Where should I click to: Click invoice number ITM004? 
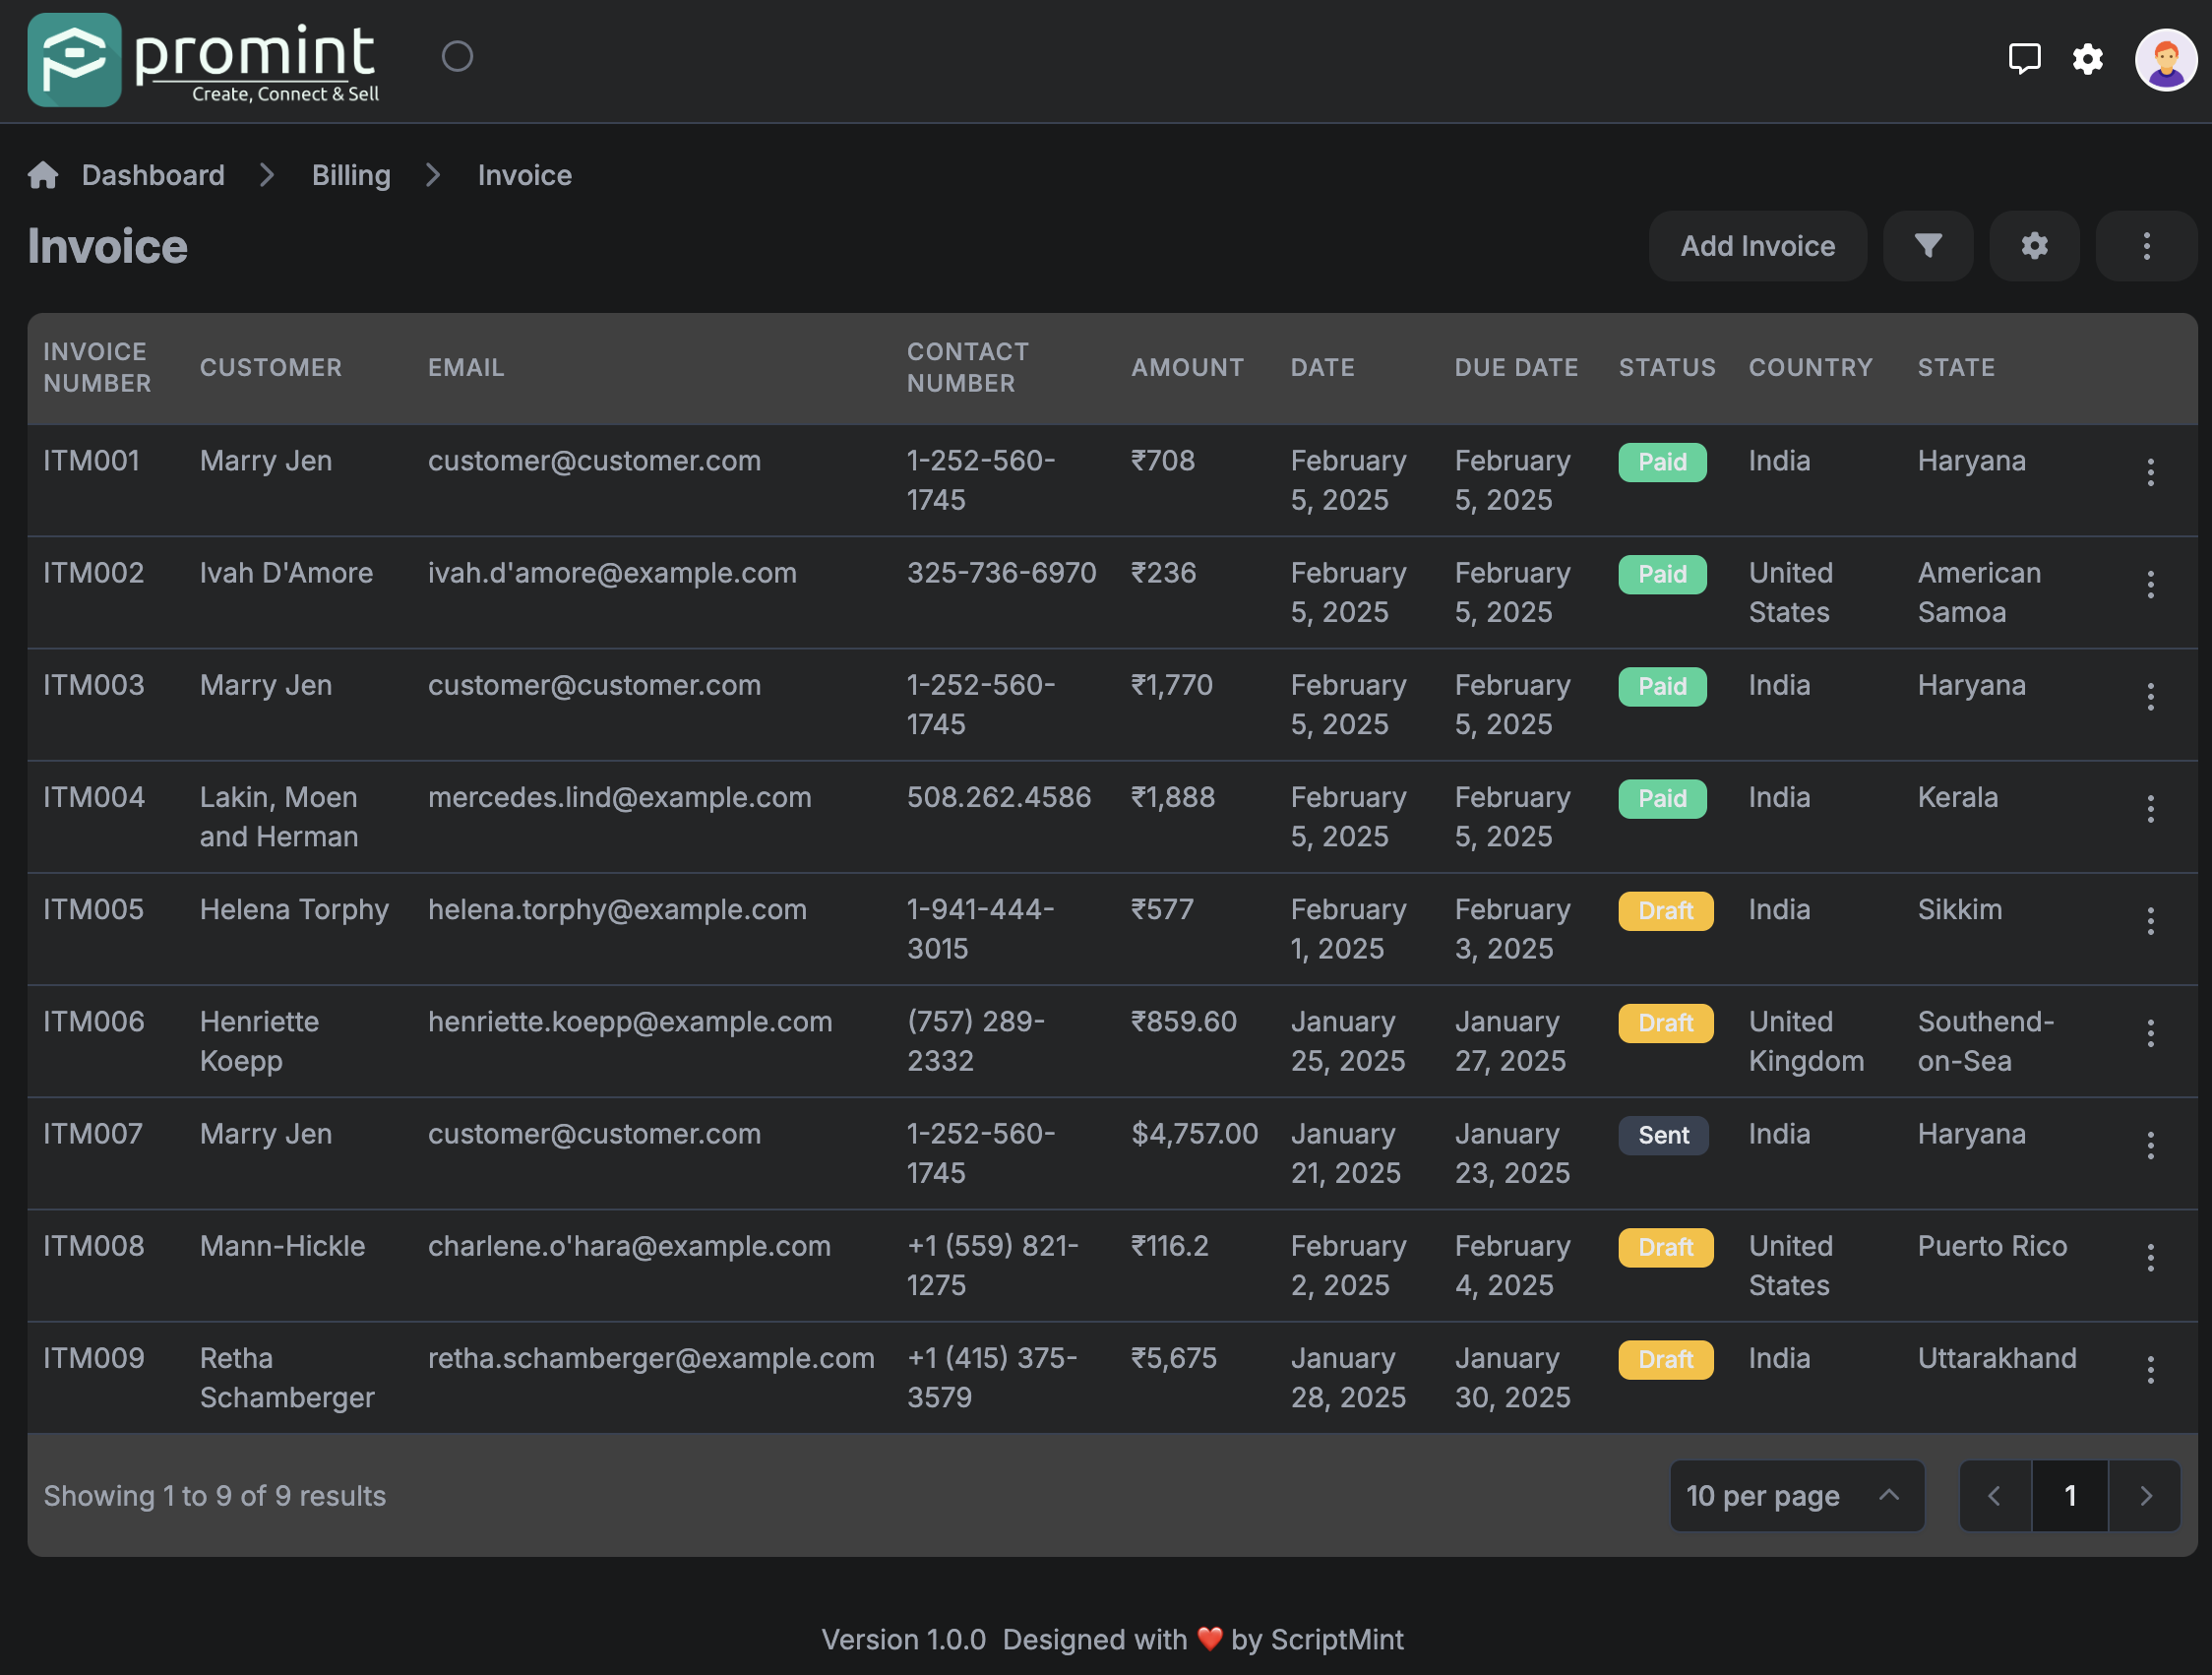click(94, 797)
